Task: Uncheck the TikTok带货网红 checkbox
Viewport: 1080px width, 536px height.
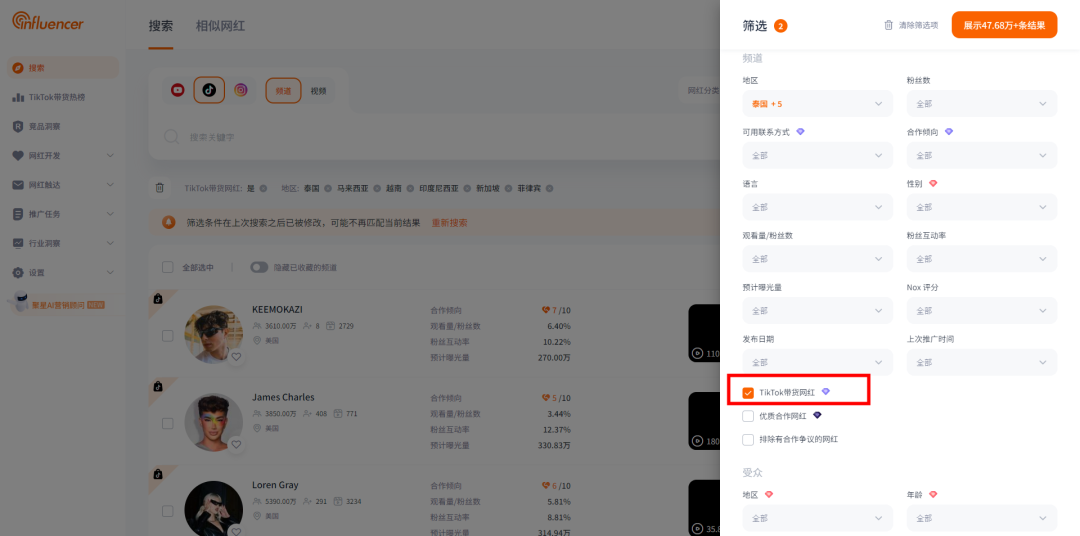Action: coord(748,393)
